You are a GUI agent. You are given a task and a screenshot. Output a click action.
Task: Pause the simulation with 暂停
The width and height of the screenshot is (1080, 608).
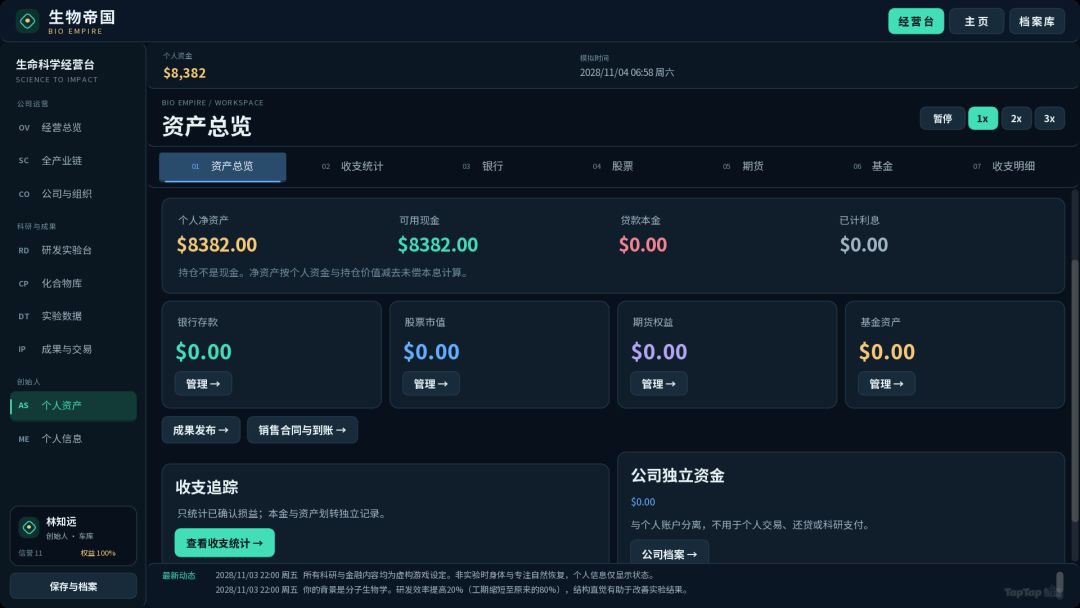tap(942, 118)
